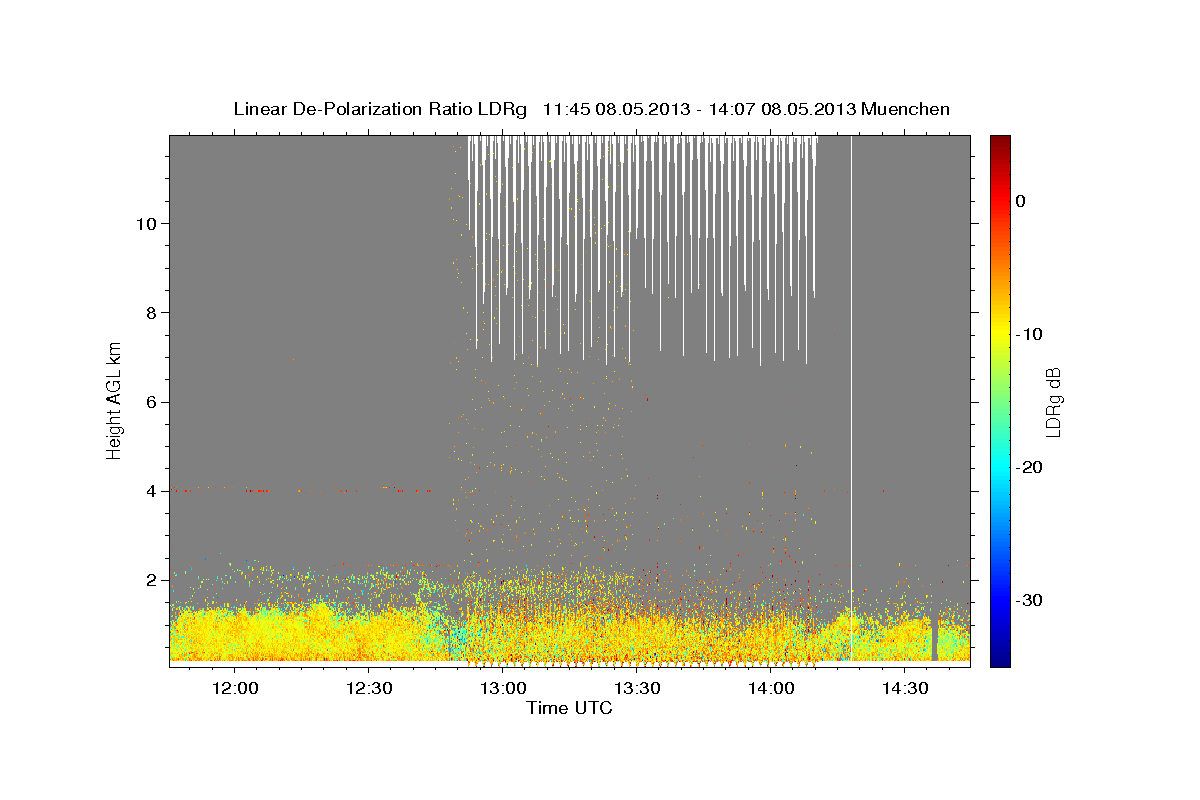Image resolution: width=1200 pixels, height=800 pixels.
Task: Click the -30 dB colorbar tick label
Action: click(x=1030, y=600)
